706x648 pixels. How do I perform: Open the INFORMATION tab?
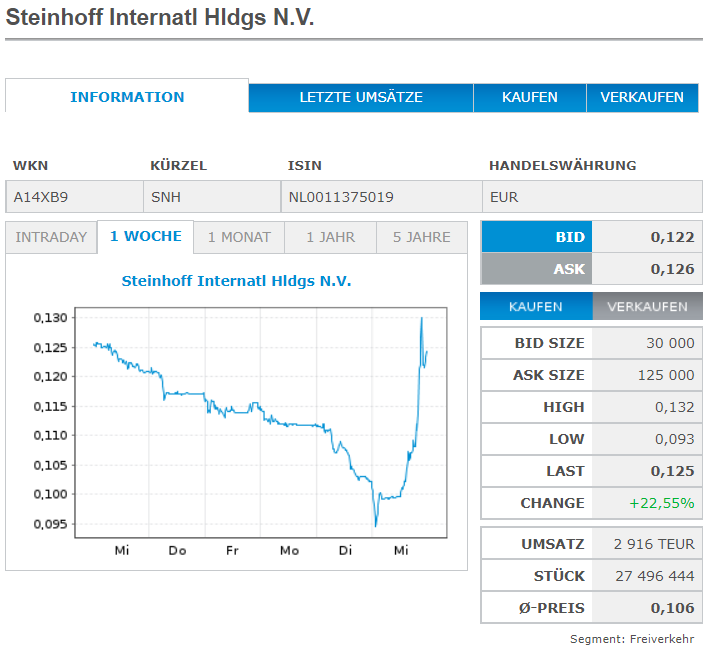click(127, 97)
